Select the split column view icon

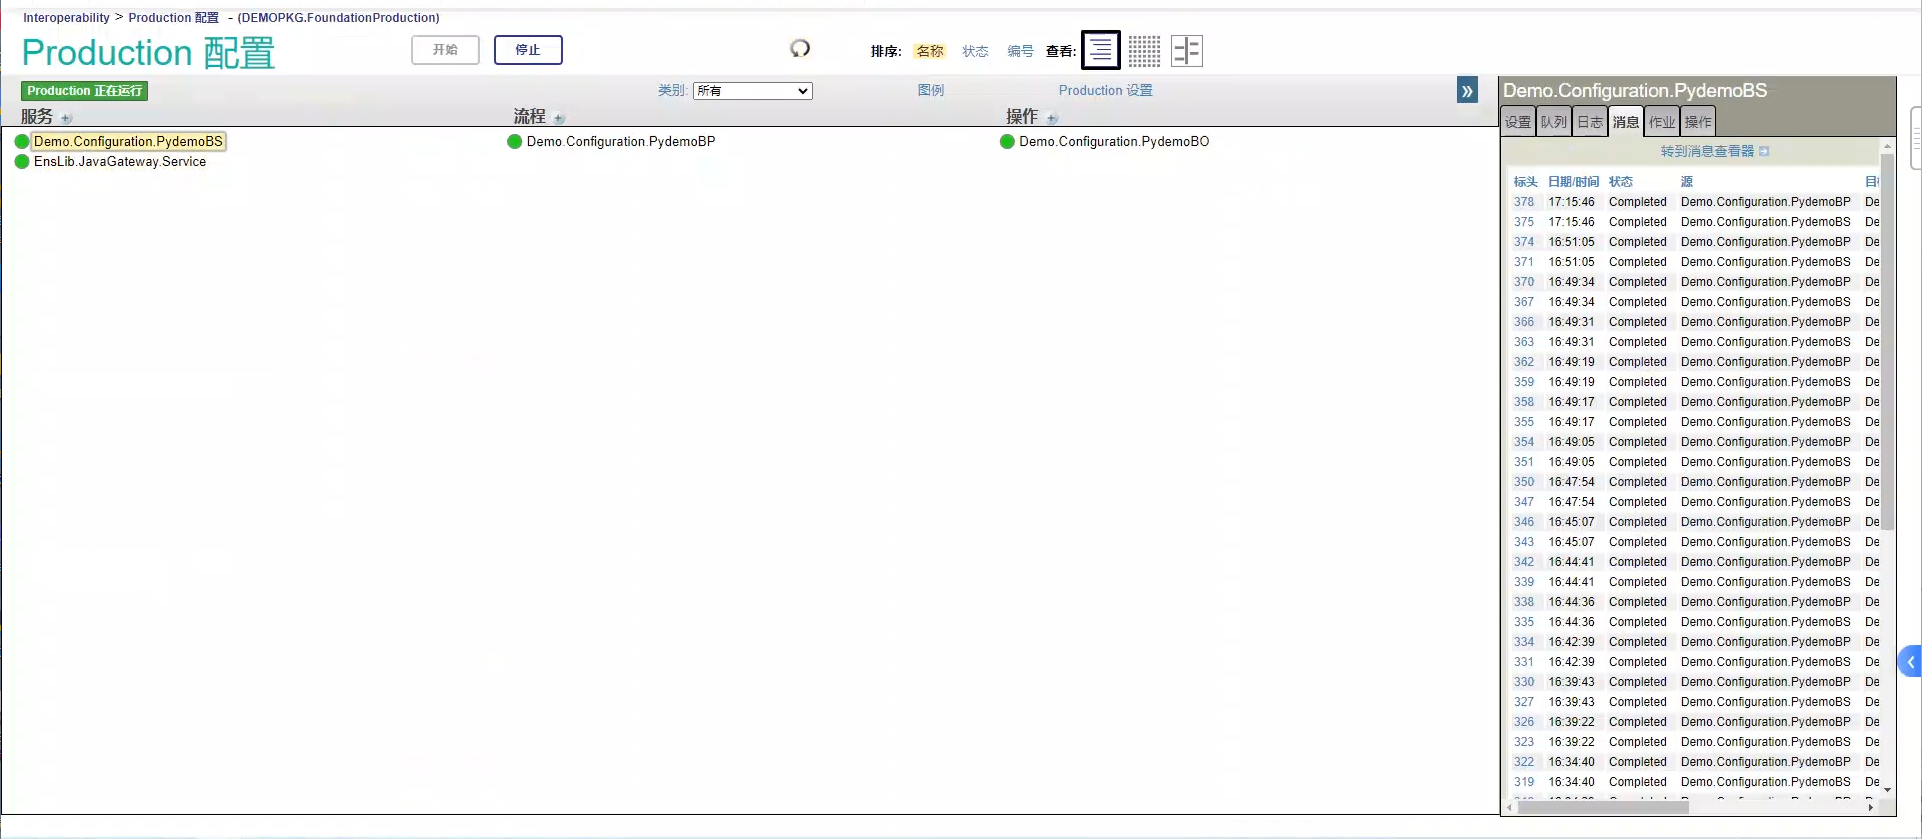click(1187, 50)
